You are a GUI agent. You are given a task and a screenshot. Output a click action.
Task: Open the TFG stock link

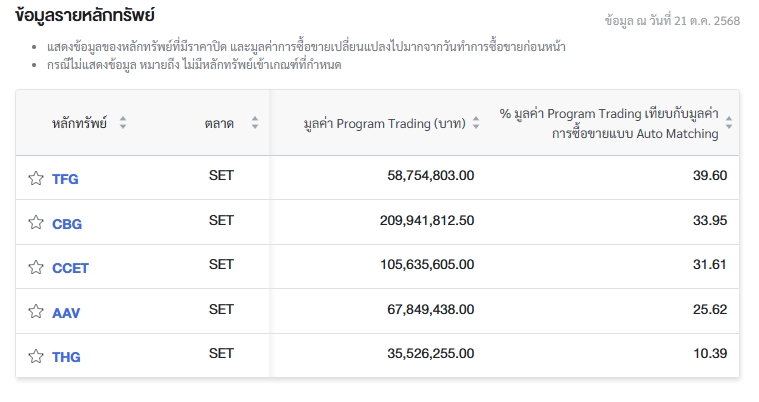[65, 180]
